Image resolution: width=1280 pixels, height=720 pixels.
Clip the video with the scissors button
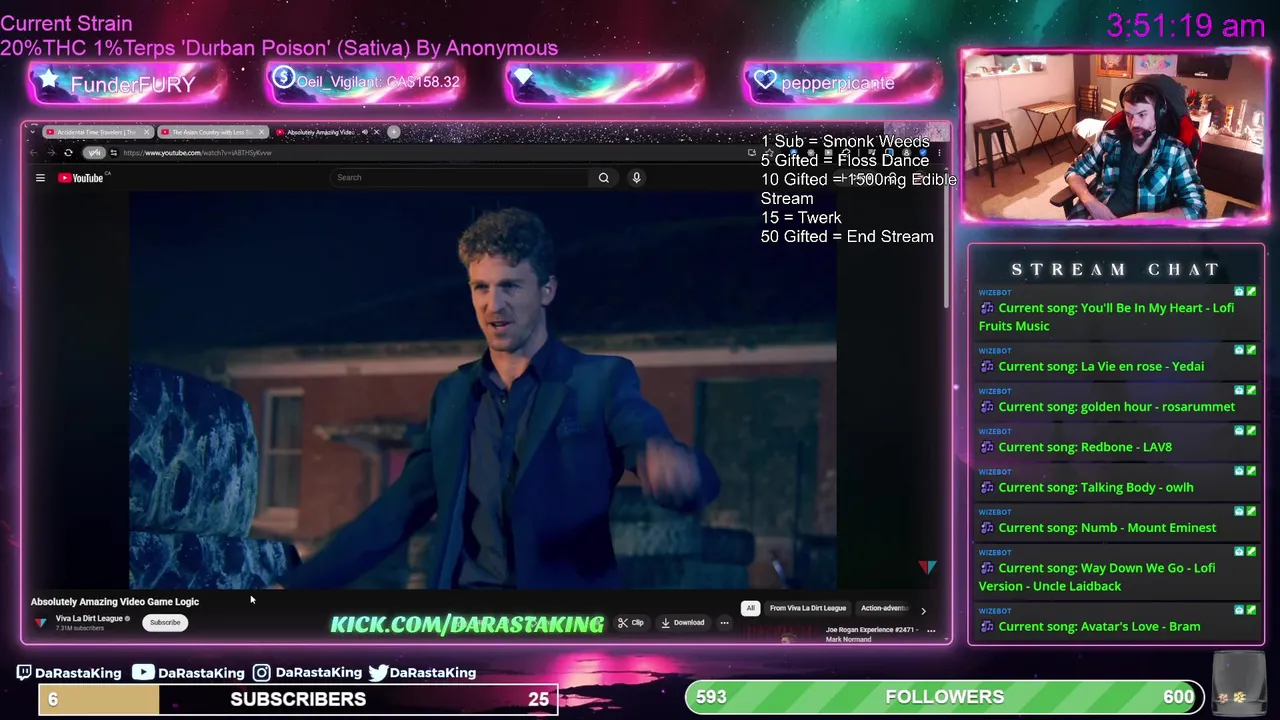(x=630, y=623)
